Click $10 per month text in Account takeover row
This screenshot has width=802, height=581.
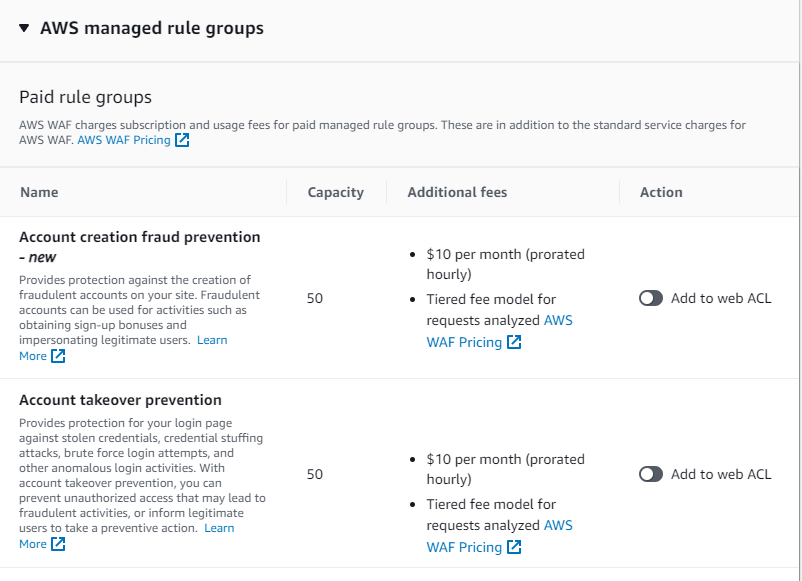click(x=505, y=469)
